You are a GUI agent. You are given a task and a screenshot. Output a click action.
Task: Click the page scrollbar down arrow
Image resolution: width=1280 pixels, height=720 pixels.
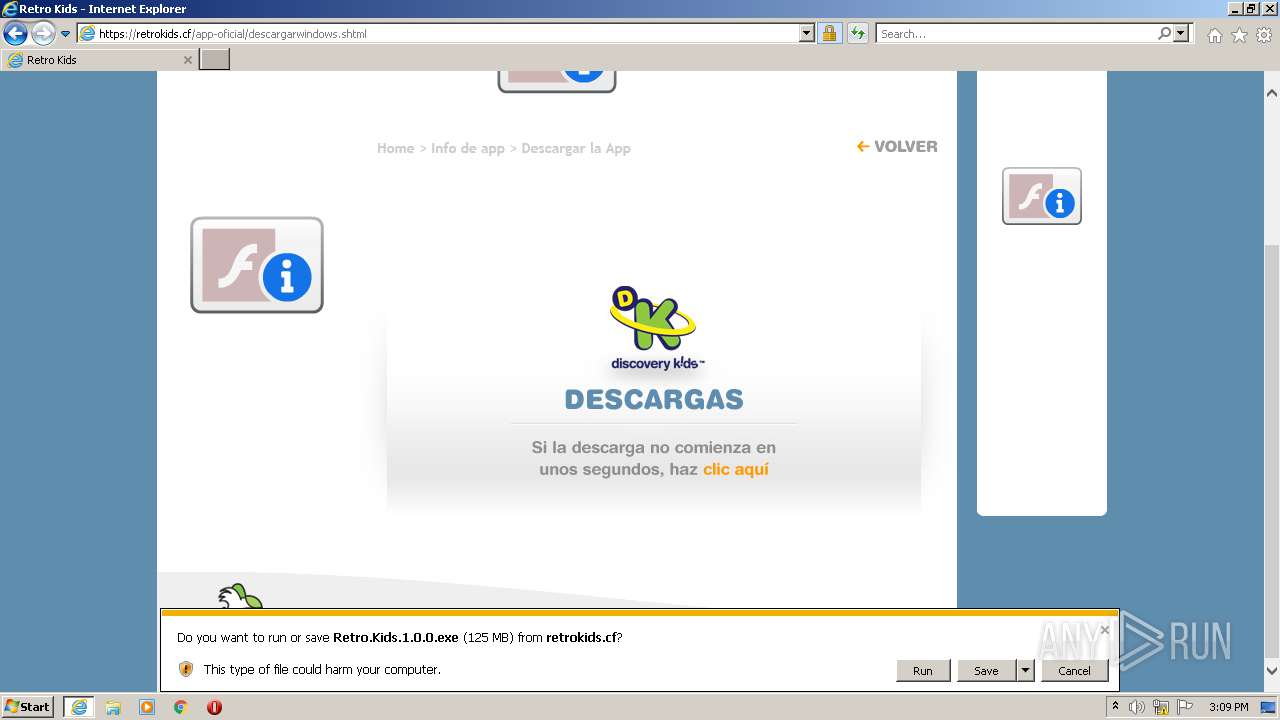[x=1272, y=671]
